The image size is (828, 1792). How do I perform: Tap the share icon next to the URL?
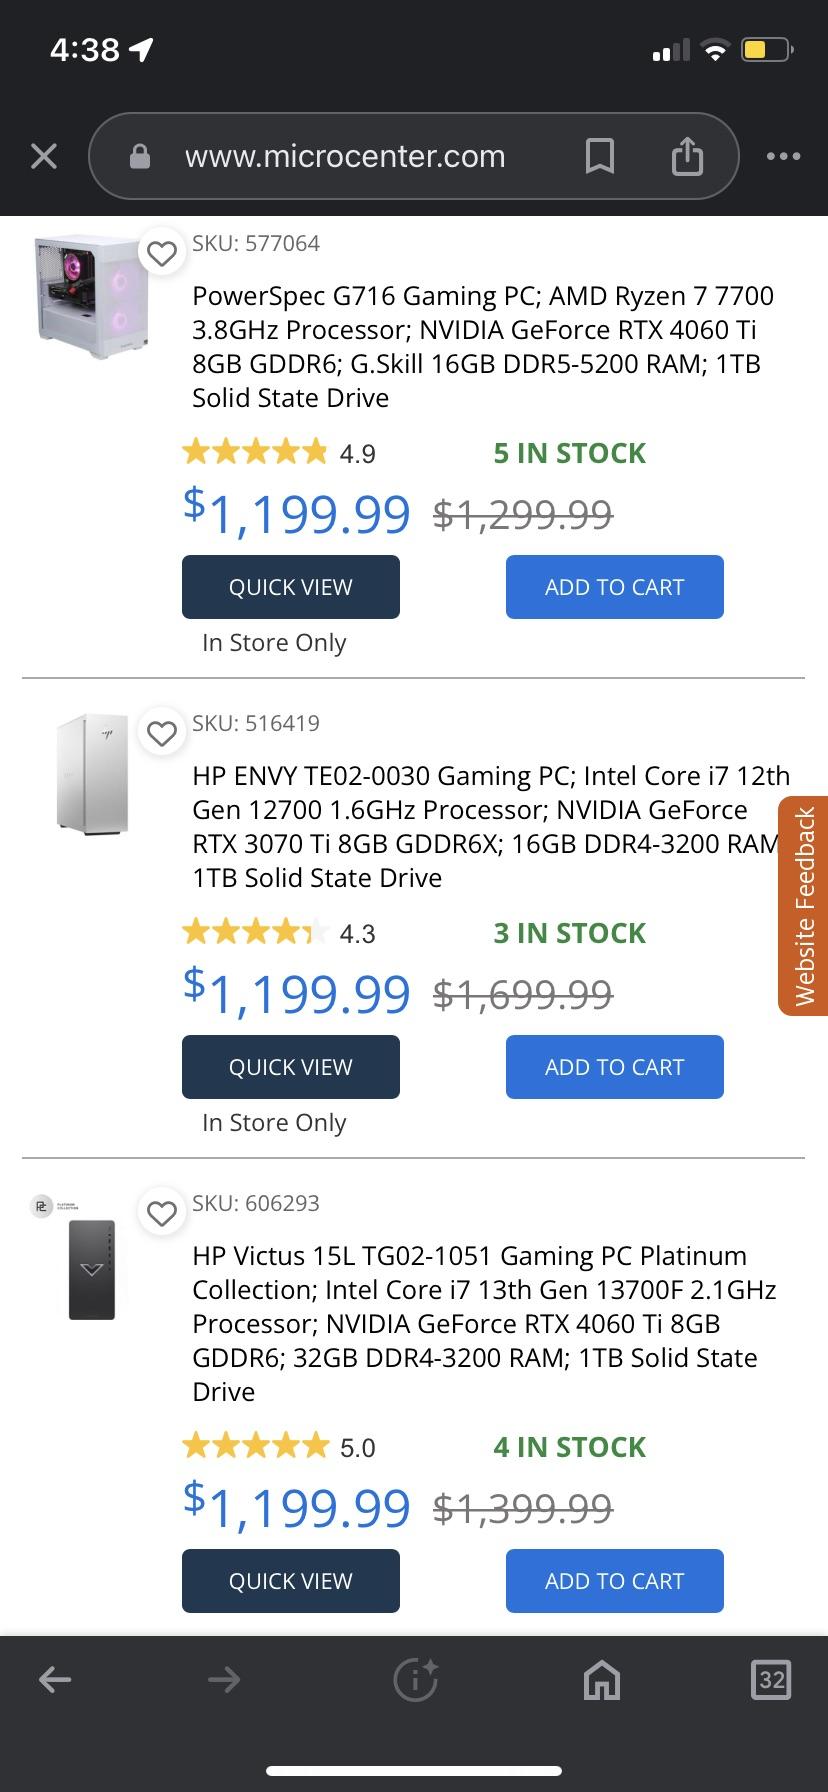(686, 156)
